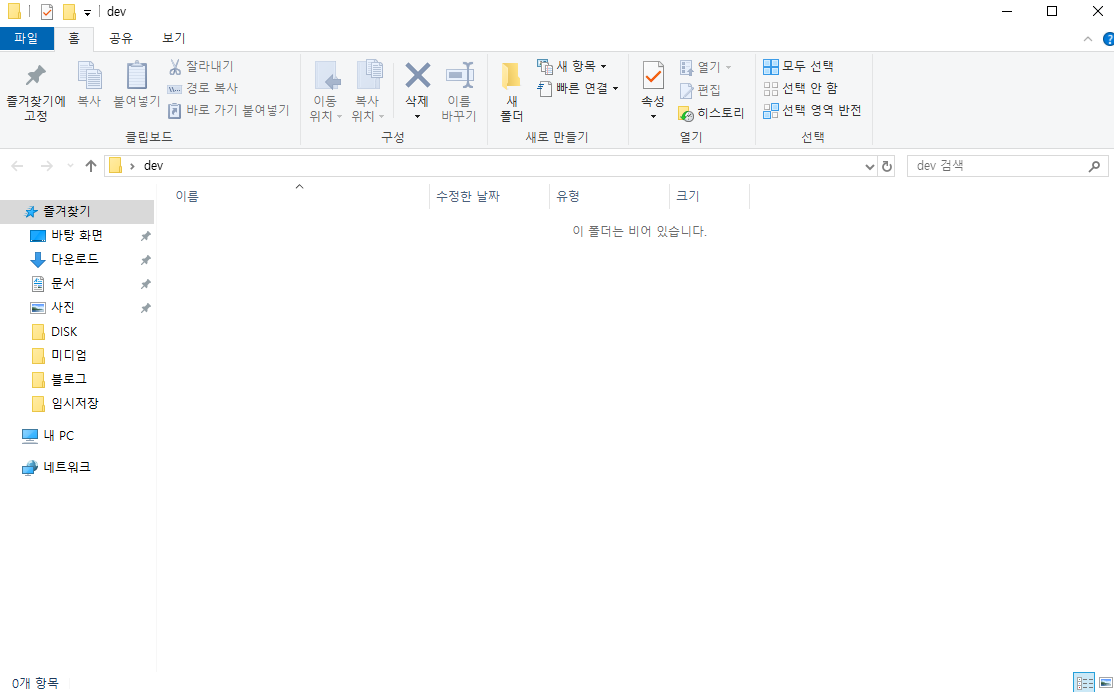This screenshot has width=1114, height=692.
Task: Select 잘라내기 (Cut) in the ribbon
Action: (201, 65)
